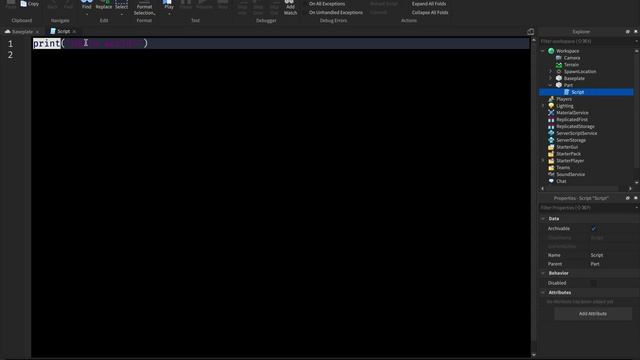The height and width of the screenshot is (360, 640).
Task: Open the Replace tool
Action: click(104, 5)
